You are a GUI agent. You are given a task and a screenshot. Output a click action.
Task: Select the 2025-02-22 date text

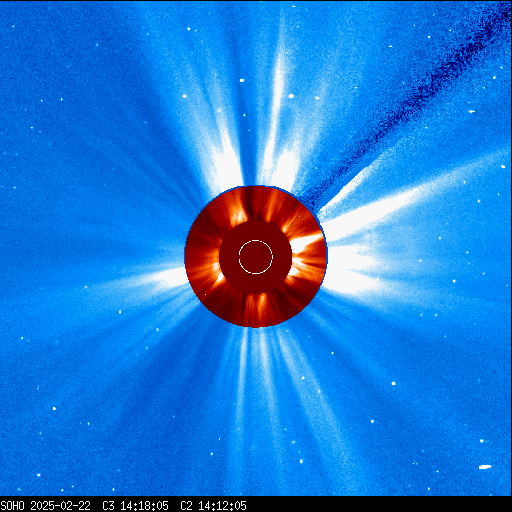[x=60, y=506]
